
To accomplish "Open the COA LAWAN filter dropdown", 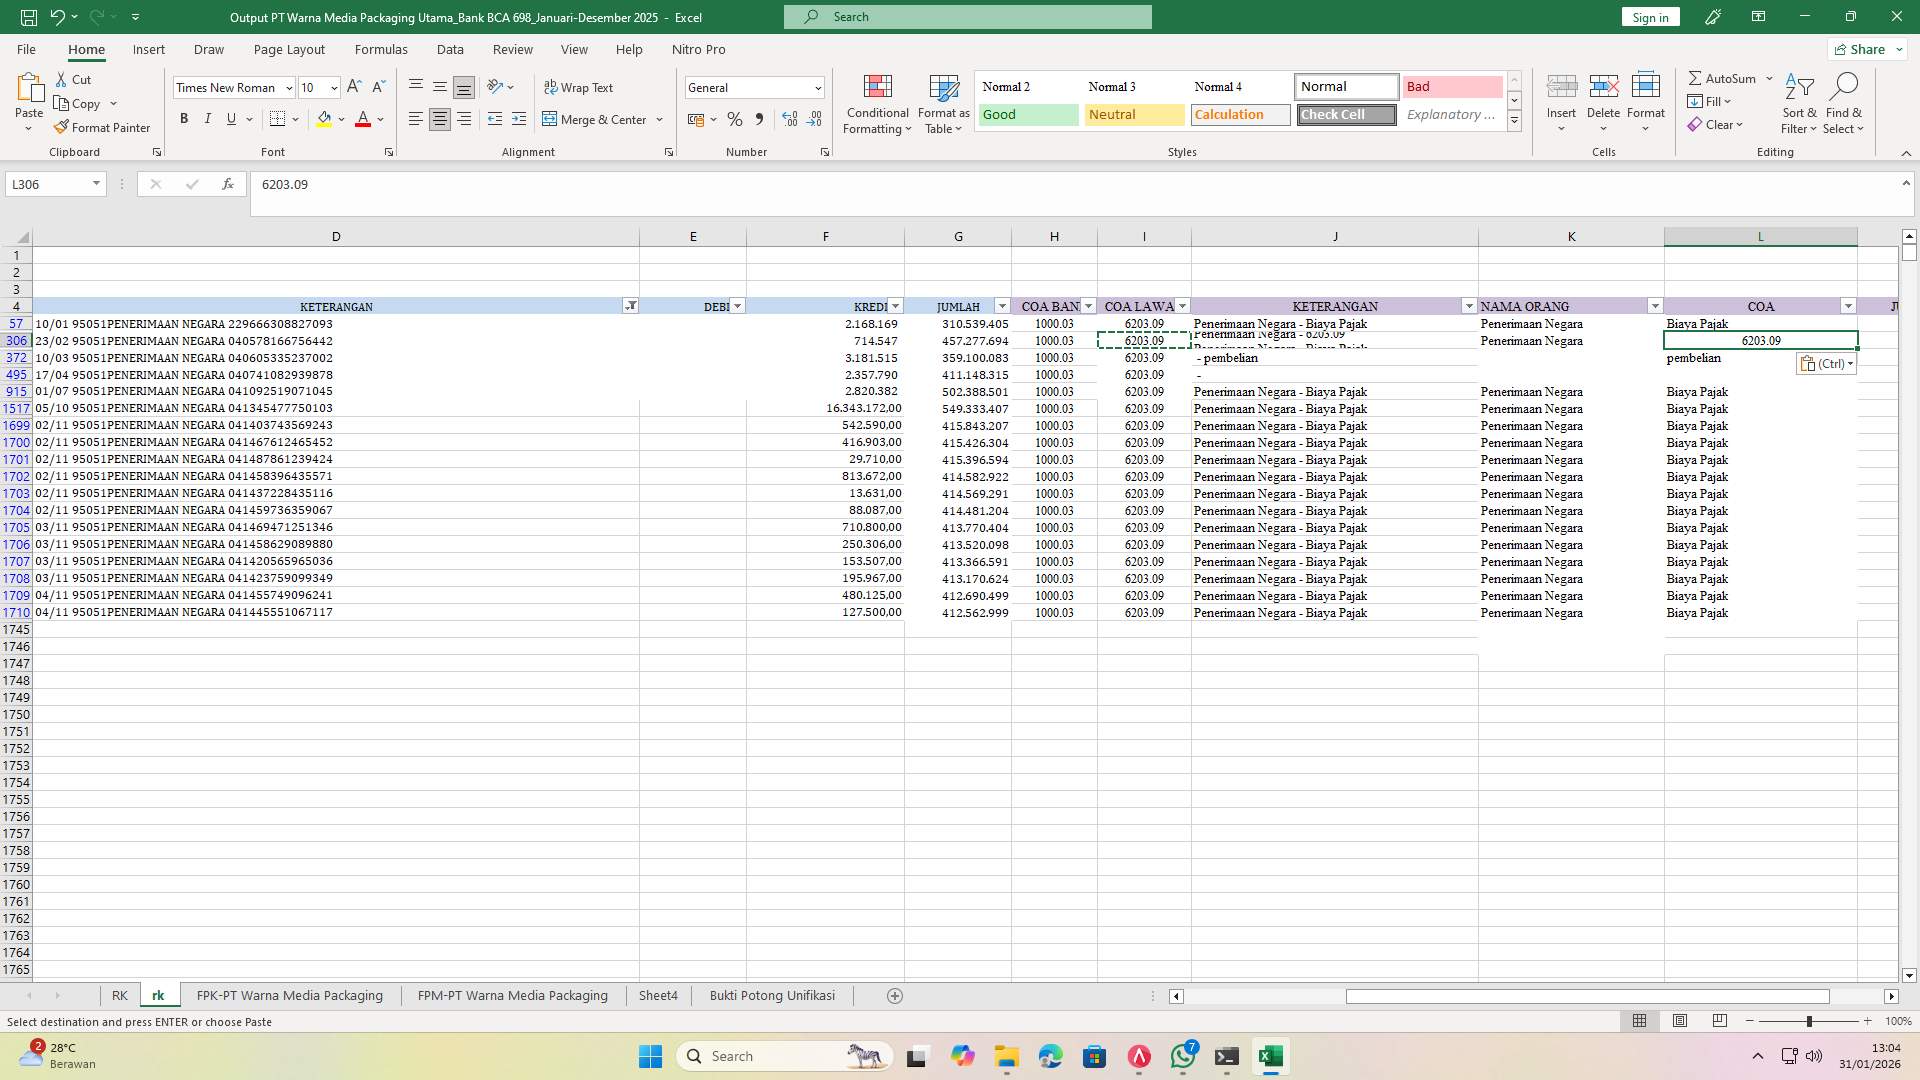I will [x=1183, y=306].
